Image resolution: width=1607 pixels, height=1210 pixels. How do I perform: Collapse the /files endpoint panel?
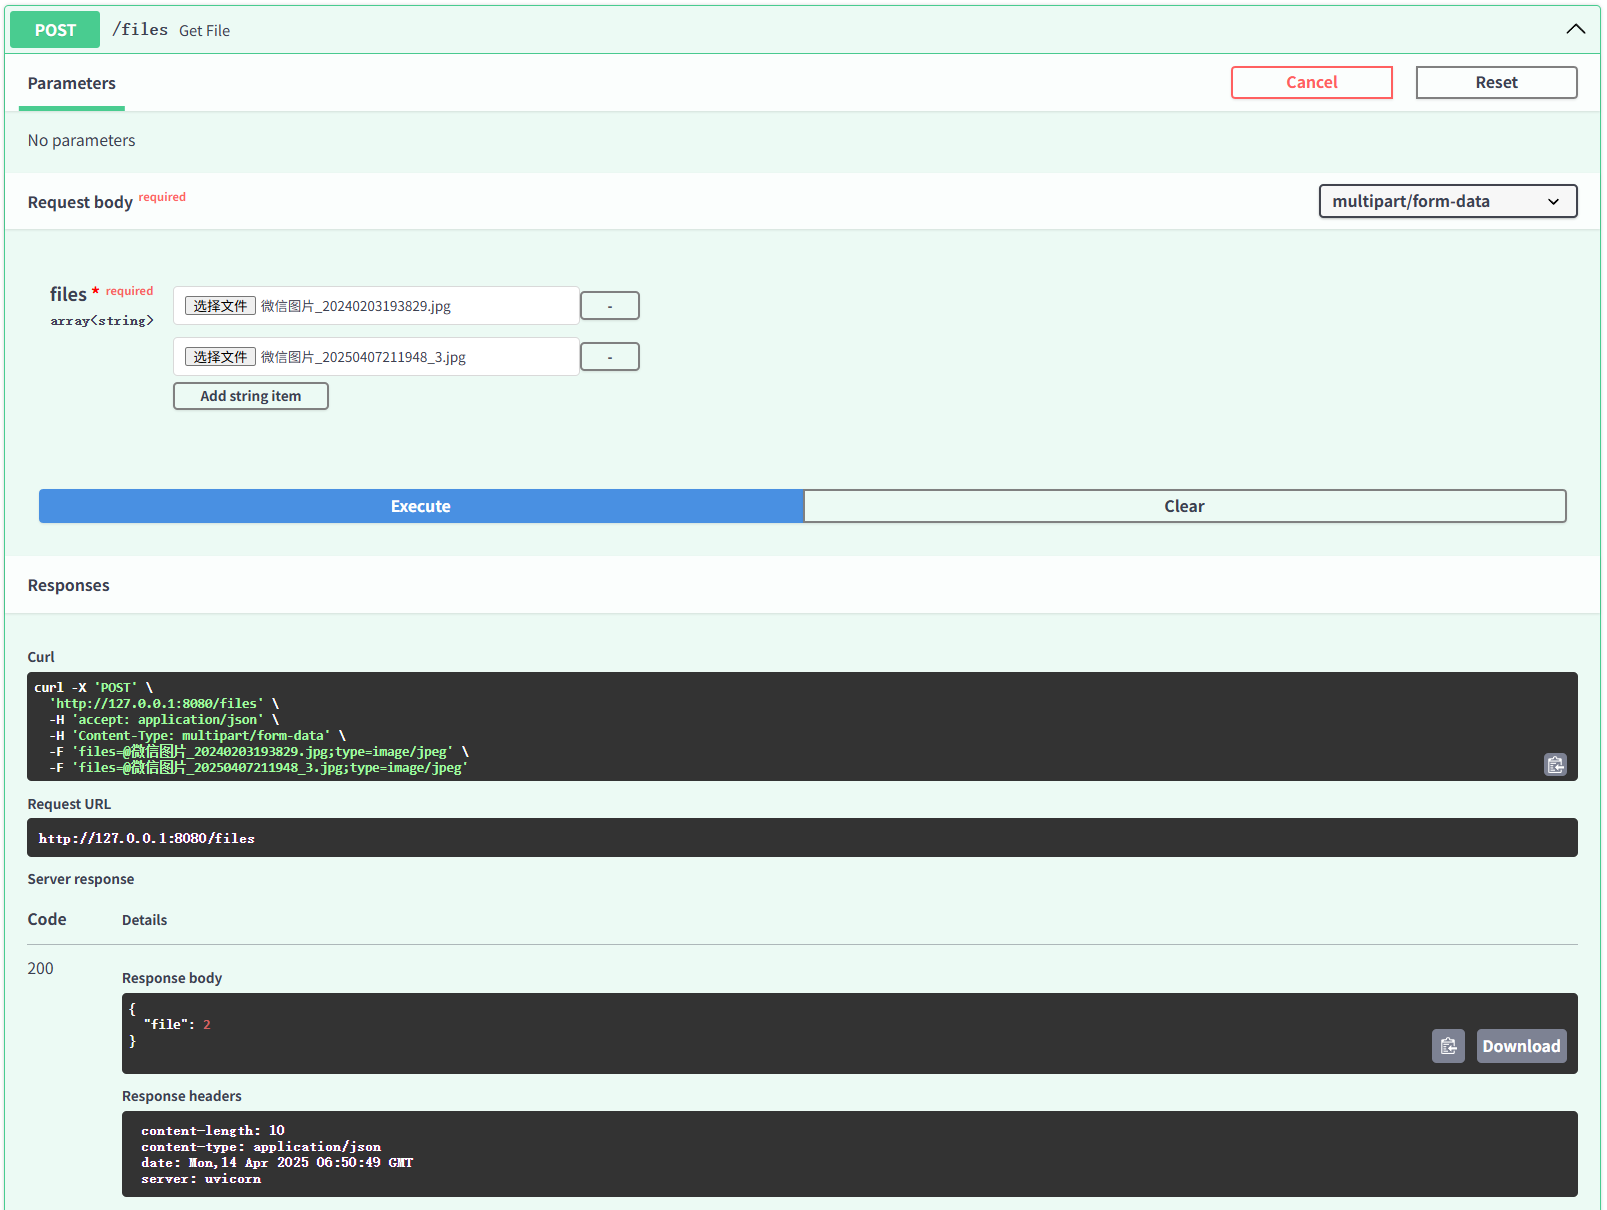[1576, 29]
